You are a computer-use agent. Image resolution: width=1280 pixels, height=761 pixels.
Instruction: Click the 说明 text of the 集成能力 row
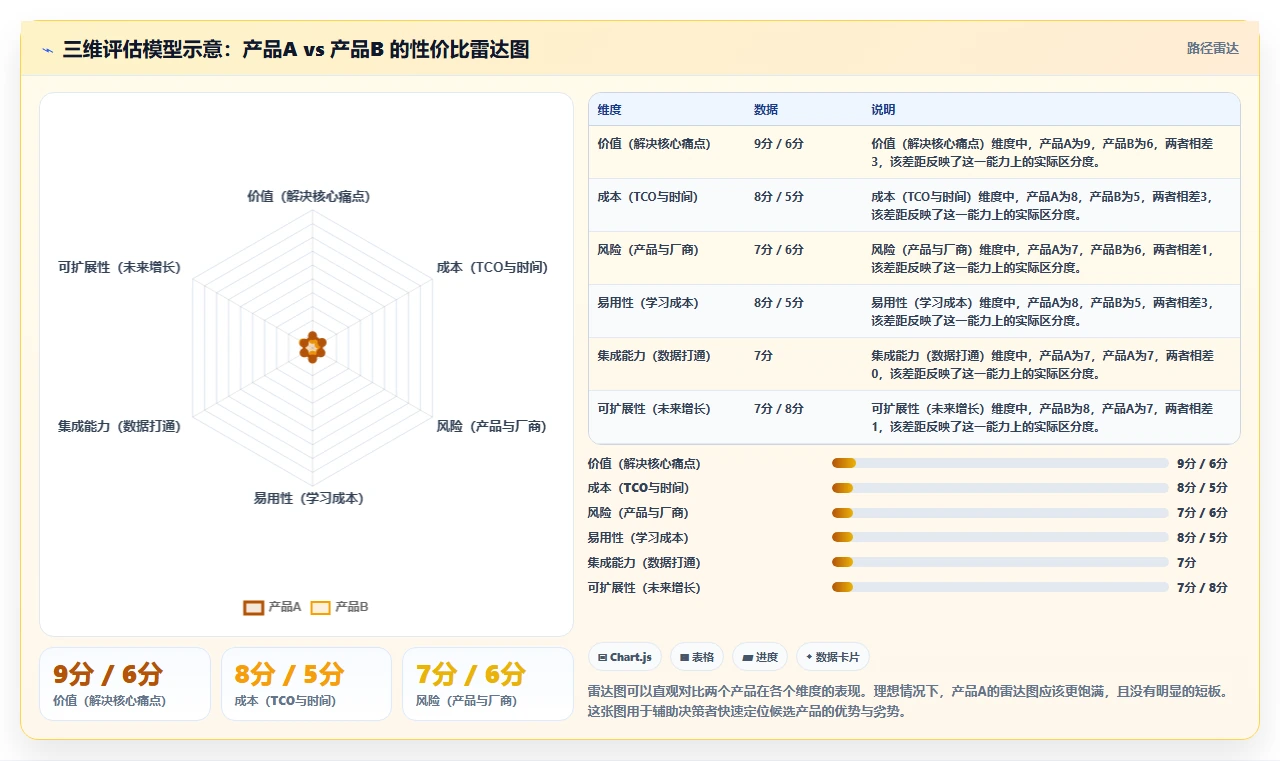coord(1042,365)
